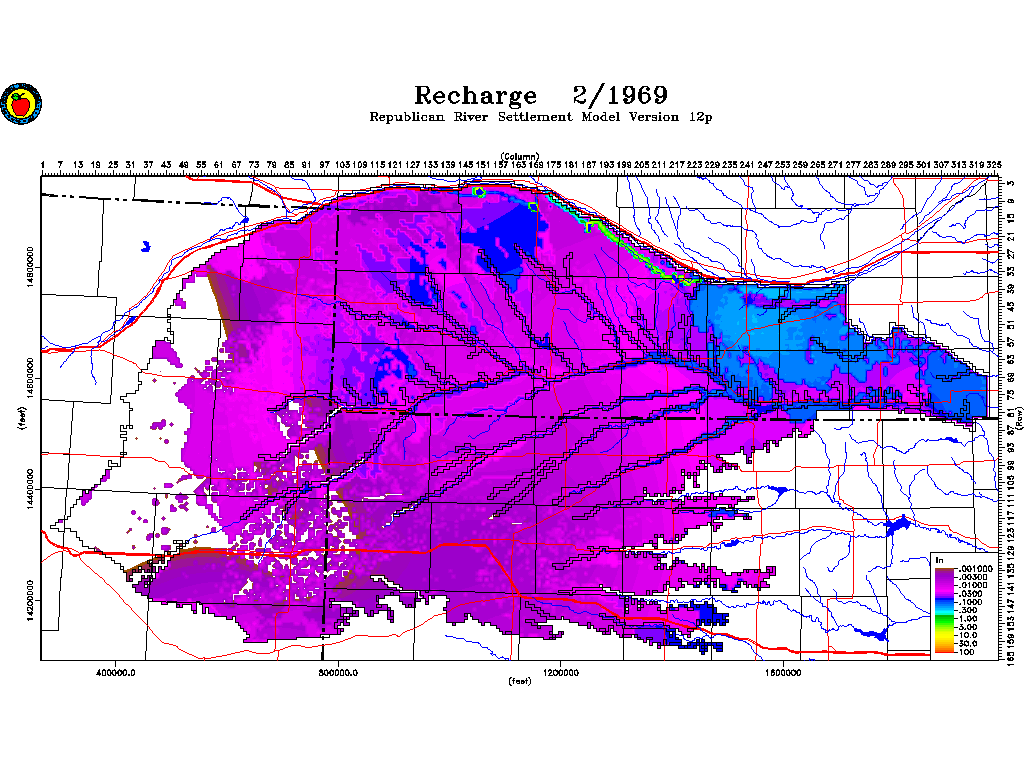
Task: Click the '14600000' y-axis tick label
Action: [31, 378]
